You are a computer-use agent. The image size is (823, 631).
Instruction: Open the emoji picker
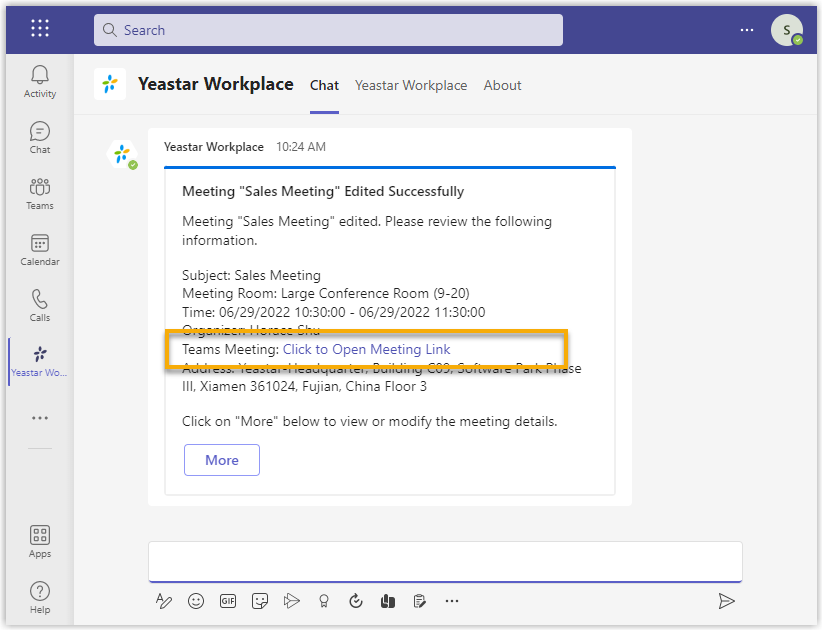point(196,601)
